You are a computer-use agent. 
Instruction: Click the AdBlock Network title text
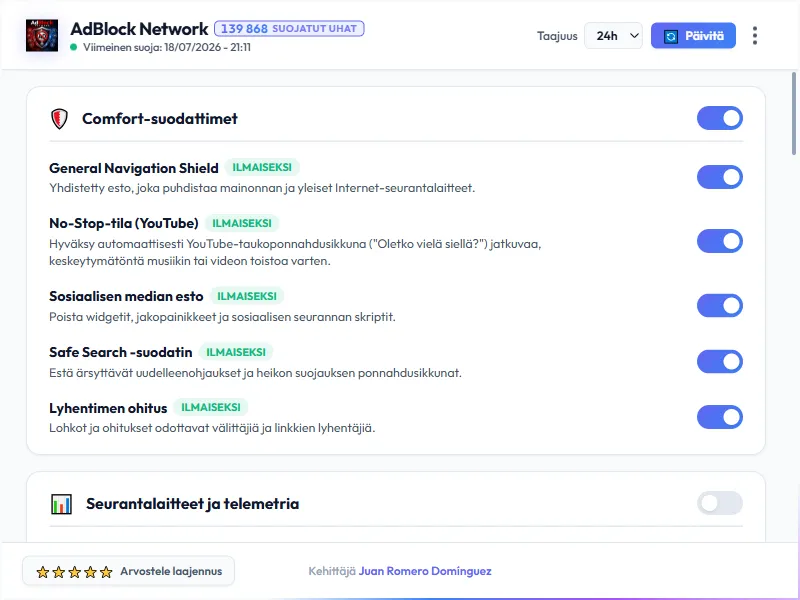point(139,29)
